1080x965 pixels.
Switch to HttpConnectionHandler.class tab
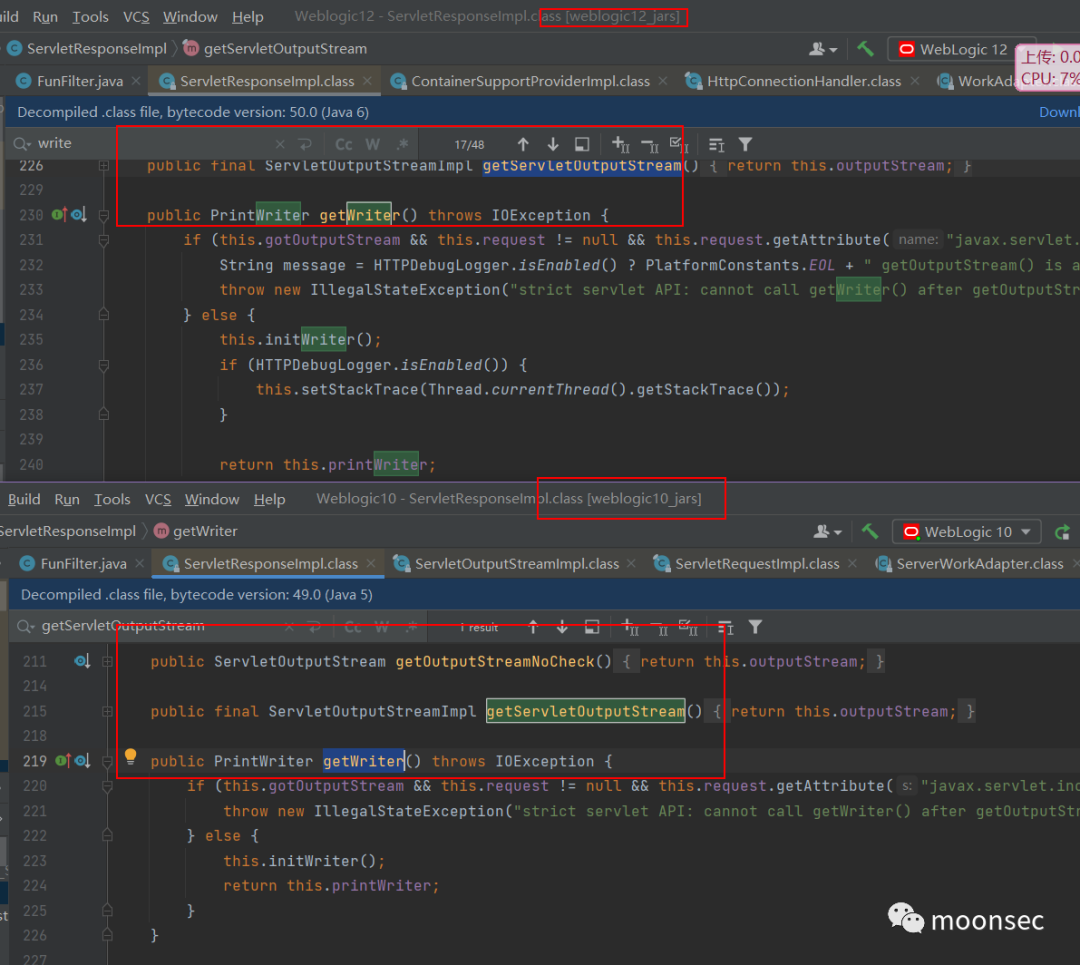pyautogui.click(x=804, y=81)
